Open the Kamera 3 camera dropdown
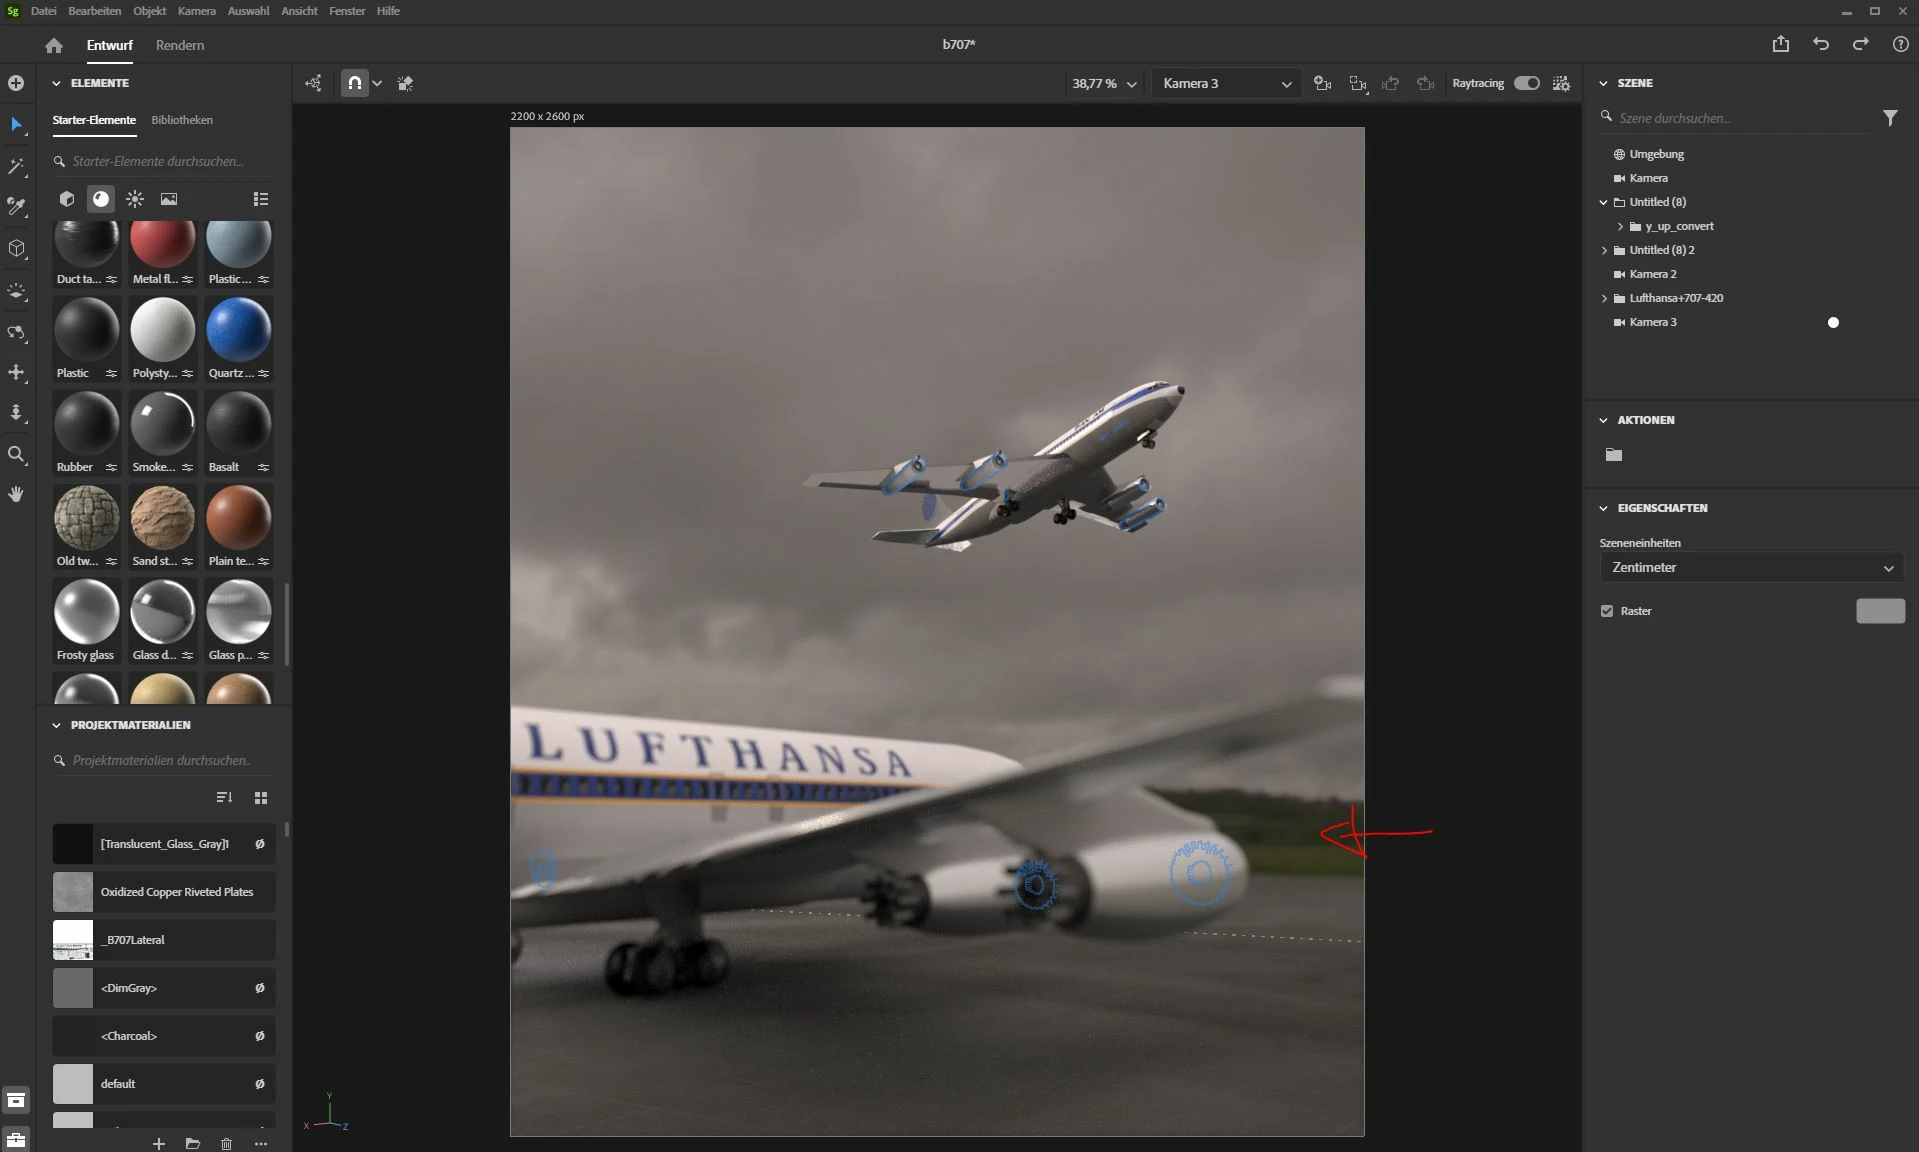Image resolution: width=1919 pixels, height=1152 pixels. pyautogui.click(x=1226, y=83)
